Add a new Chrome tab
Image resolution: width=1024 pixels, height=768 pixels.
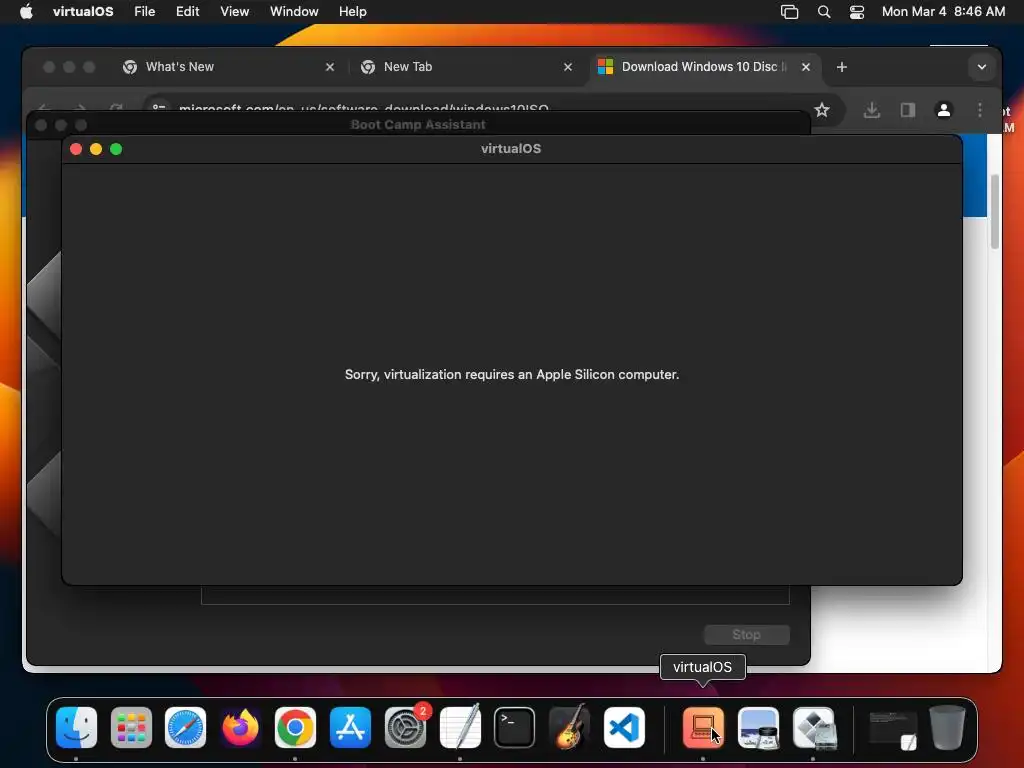point(842,67)
